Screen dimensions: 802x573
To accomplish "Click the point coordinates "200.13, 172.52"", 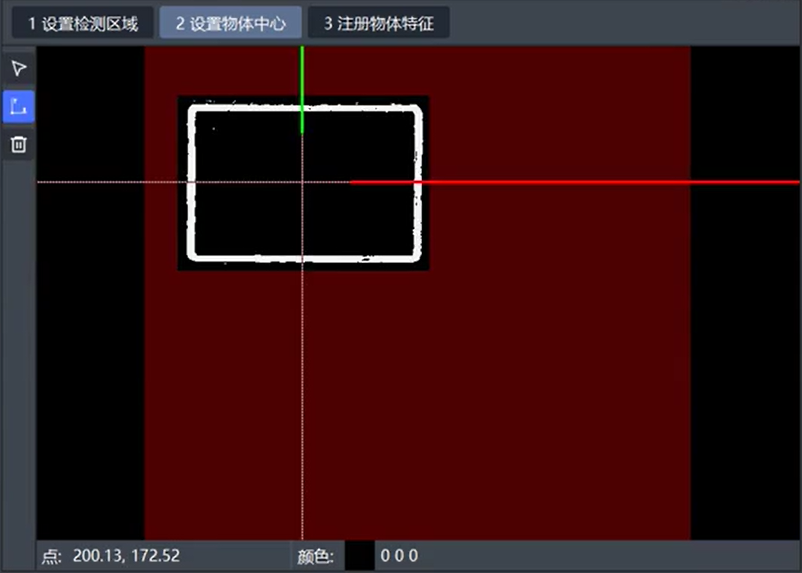I will (126, 556).
